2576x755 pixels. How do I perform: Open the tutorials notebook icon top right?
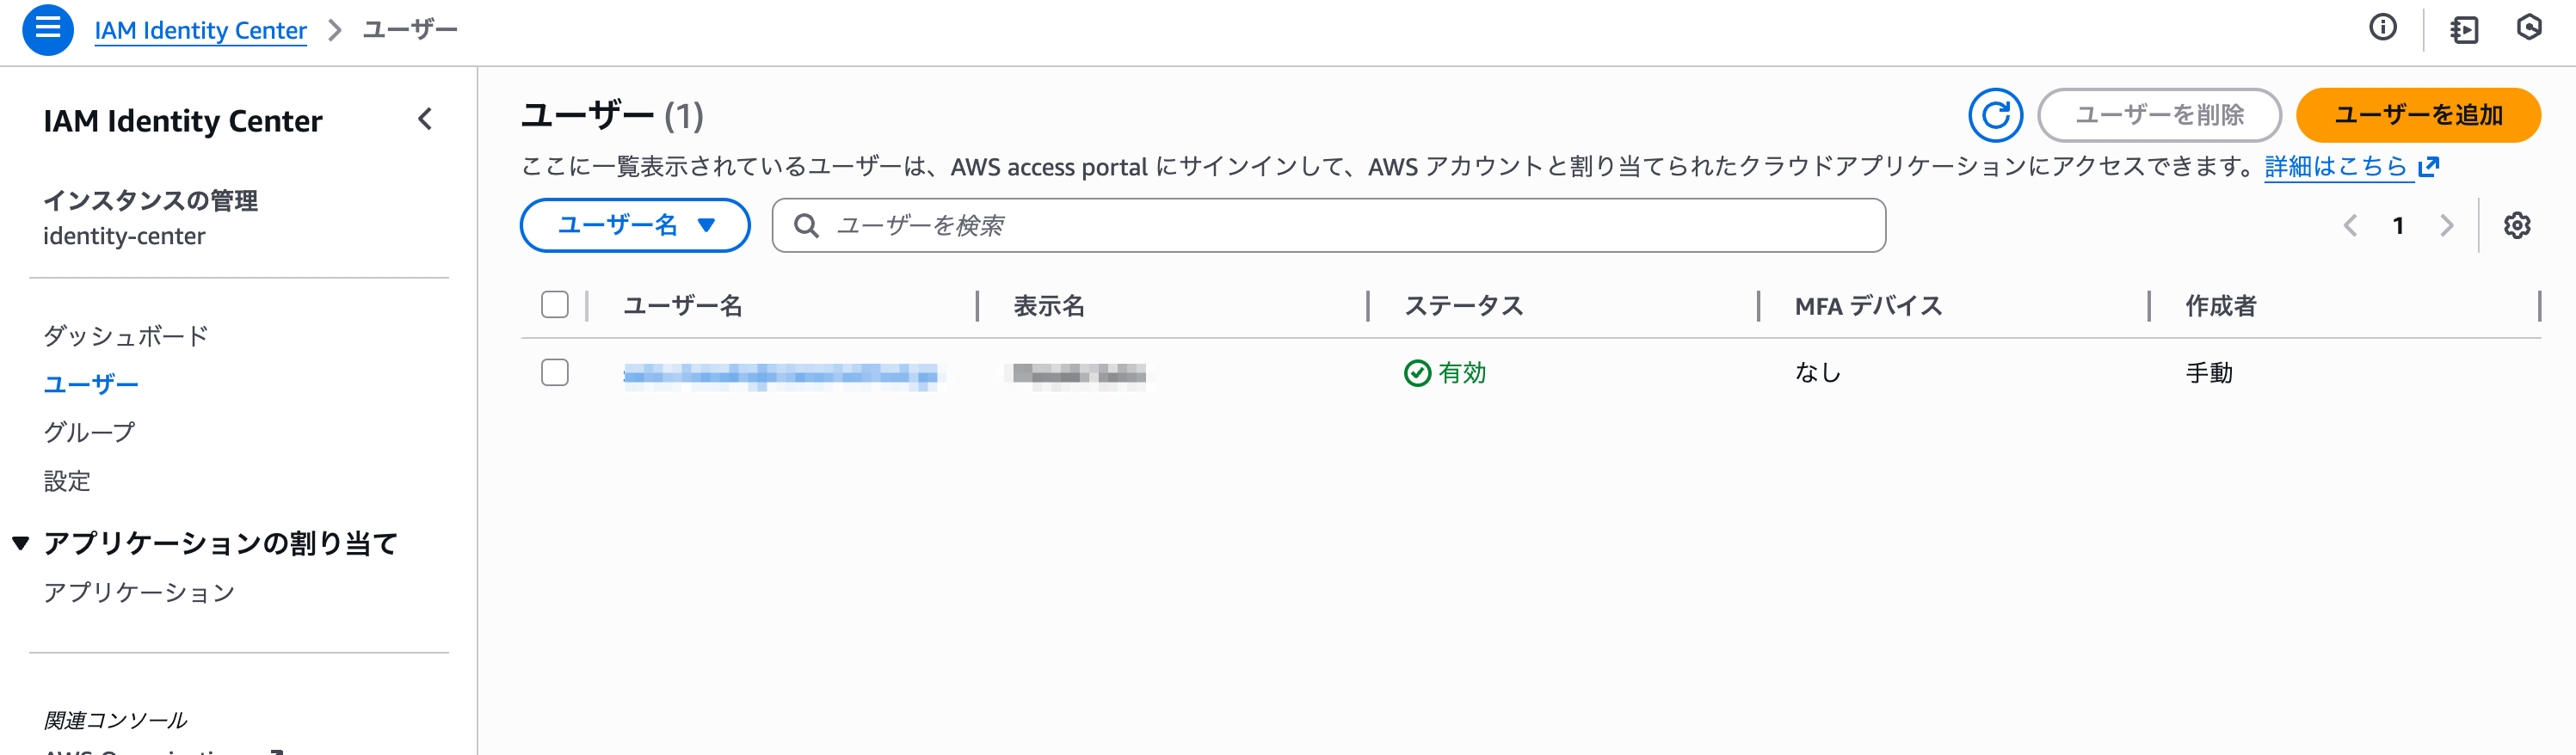pyautogui.click(x=2462, y=28)
